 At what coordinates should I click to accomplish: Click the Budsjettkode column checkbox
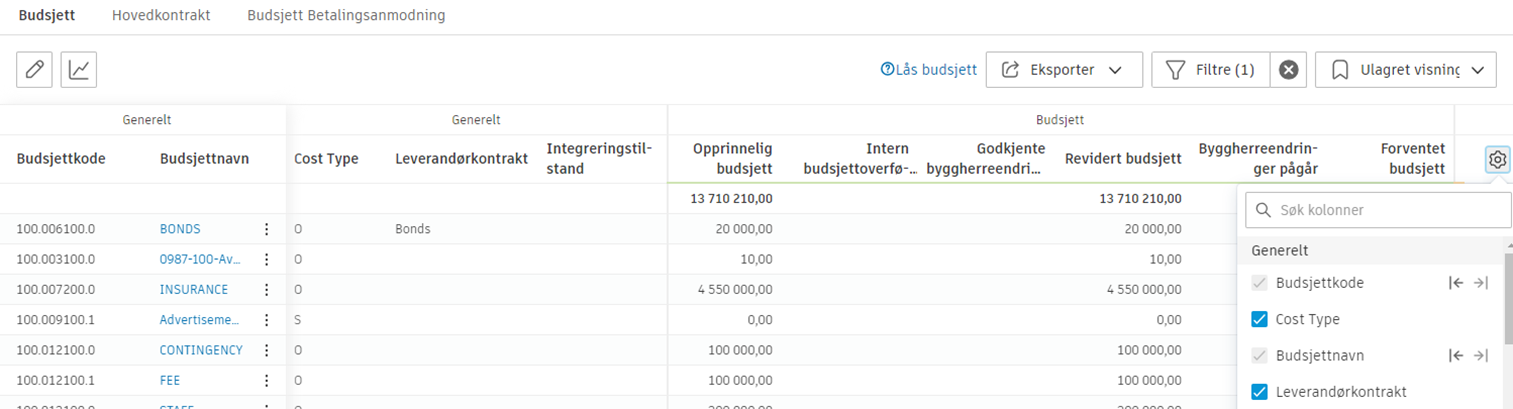1260,283
